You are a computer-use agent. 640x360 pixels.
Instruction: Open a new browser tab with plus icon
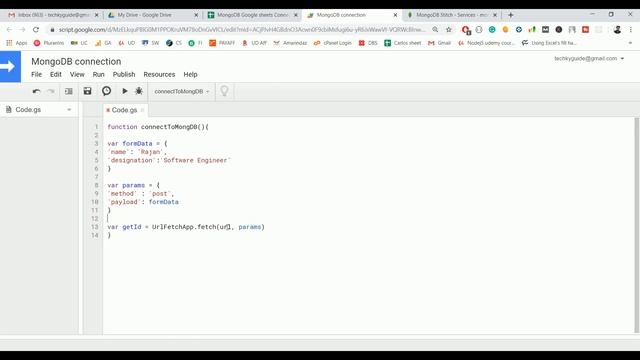[510, 15]
